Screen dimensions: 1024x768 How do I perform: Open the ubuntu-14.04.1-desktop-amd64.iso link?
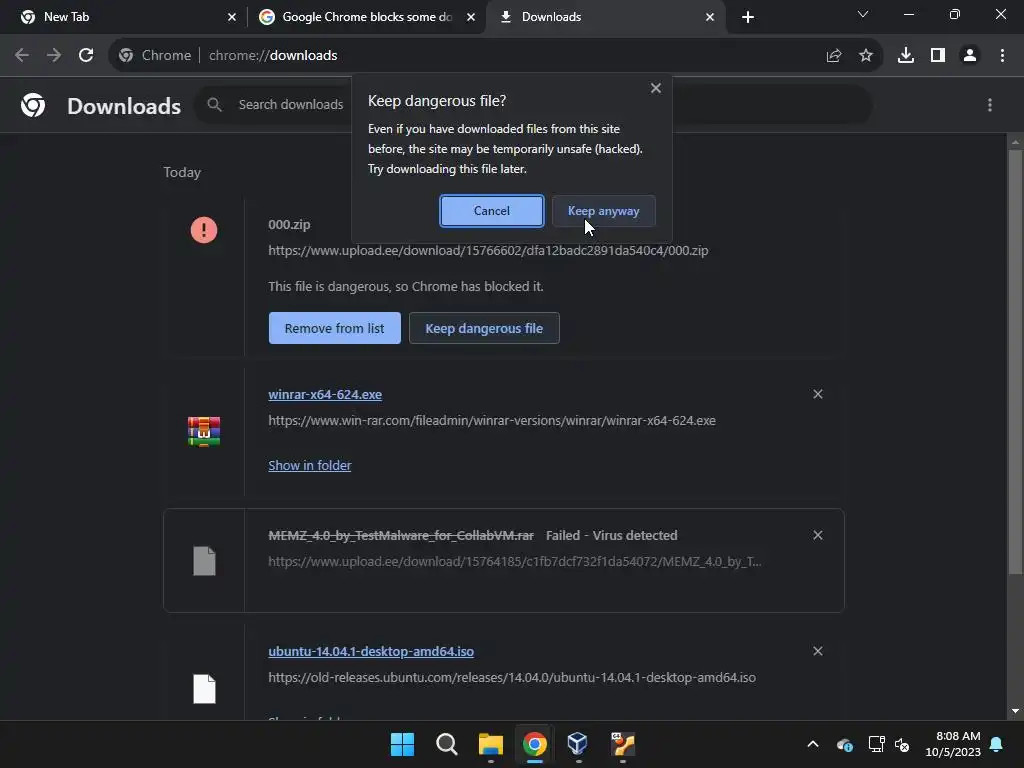(x=371, y=651)
